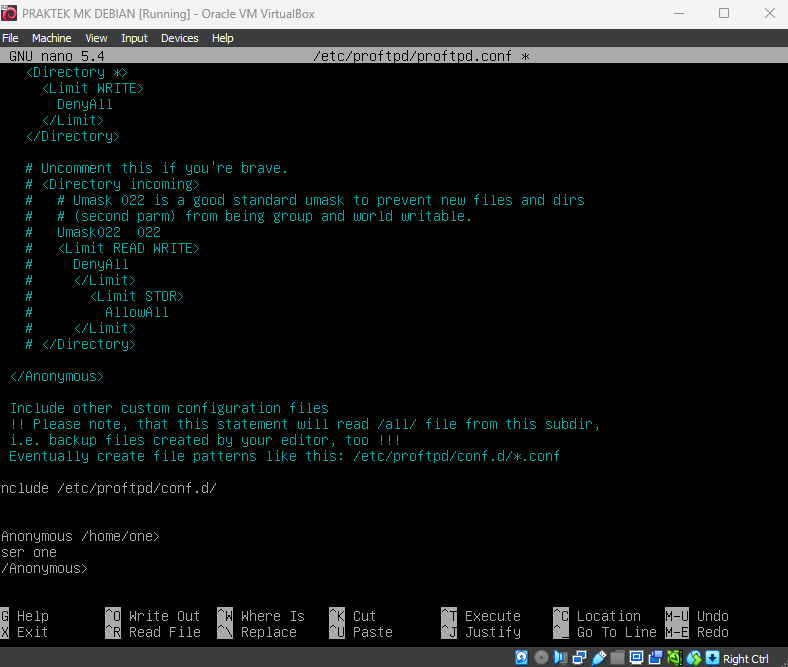The width and height of the screenshot is (788, 667).
Task: Open the audio settings status icon
Action: [x=560, y=657]
